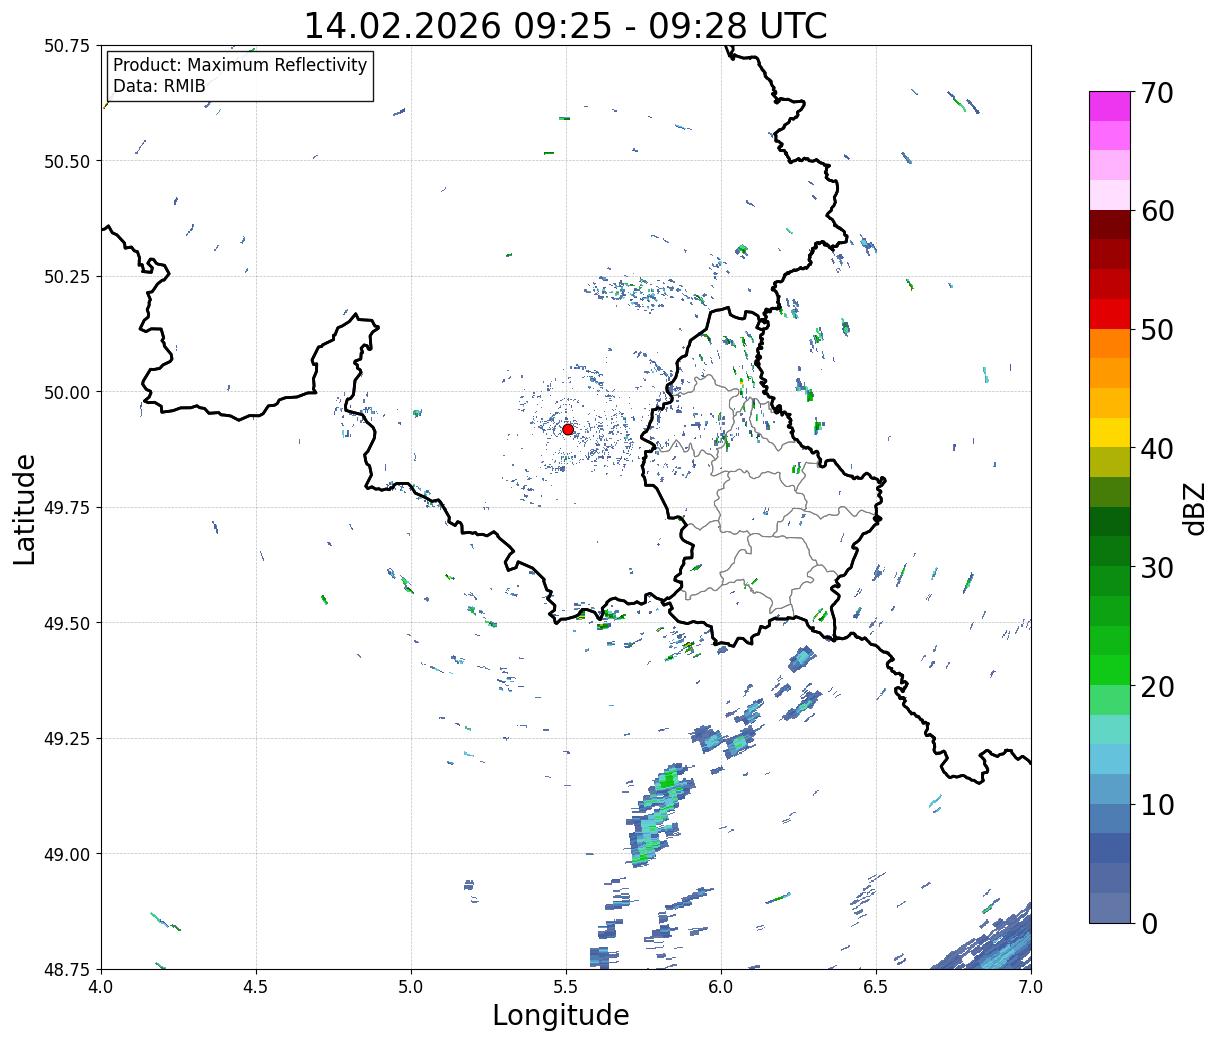Click the colorbar tick label 30

(x=1157, y=568)
